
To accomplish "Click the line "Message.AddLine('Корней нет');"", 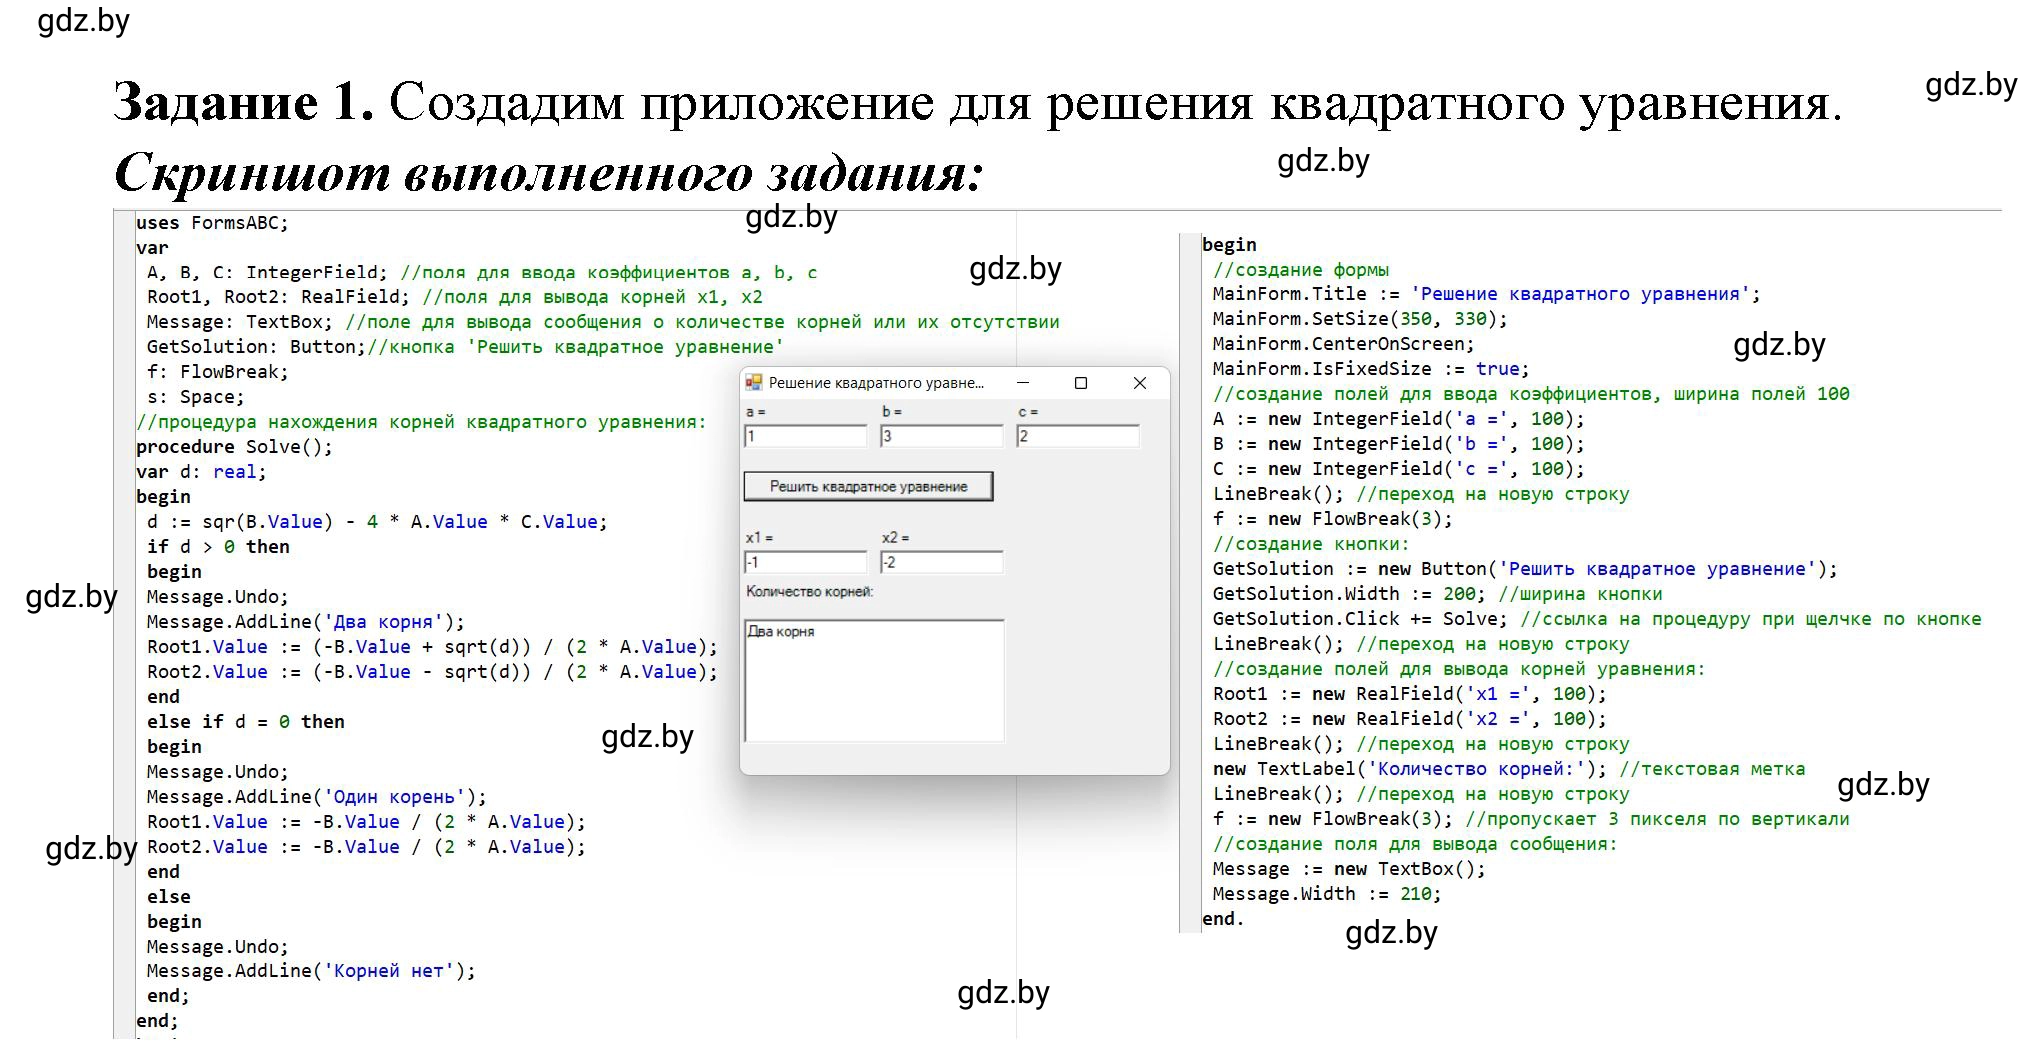I will click(x=311, y=971).
